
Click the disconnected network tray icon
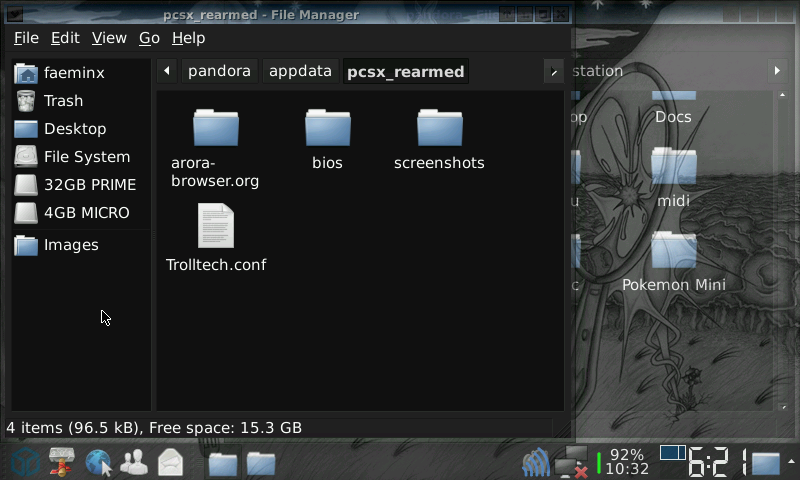(x=571, y=462)
